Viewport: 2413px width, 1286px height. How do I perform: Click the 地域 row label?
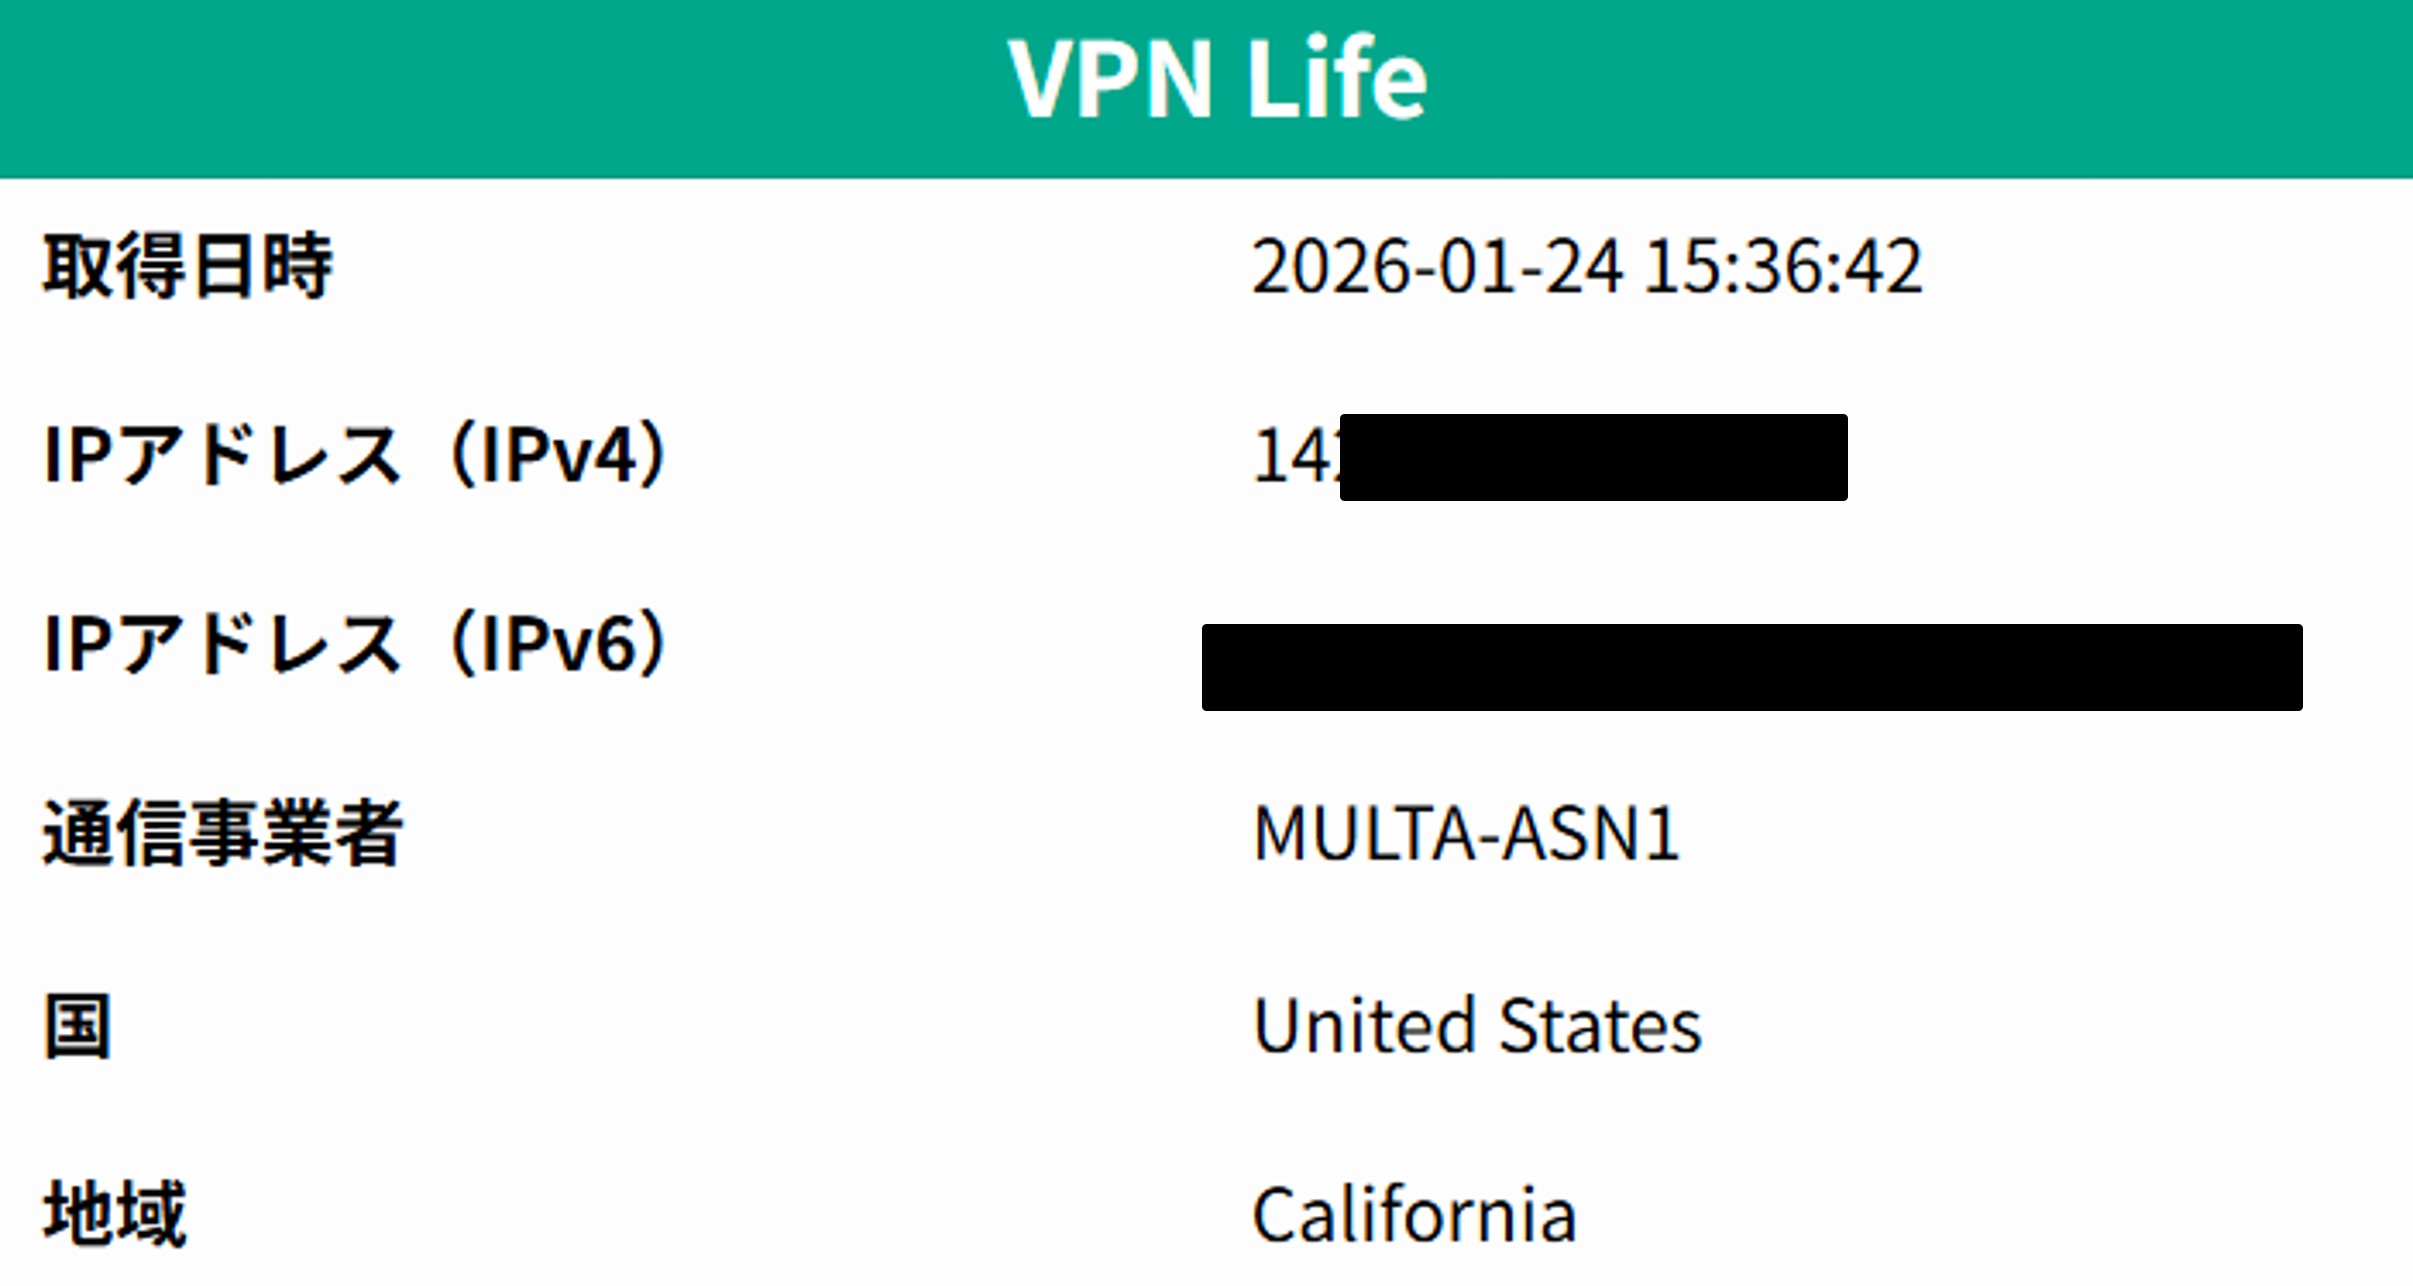[114, 1214]
